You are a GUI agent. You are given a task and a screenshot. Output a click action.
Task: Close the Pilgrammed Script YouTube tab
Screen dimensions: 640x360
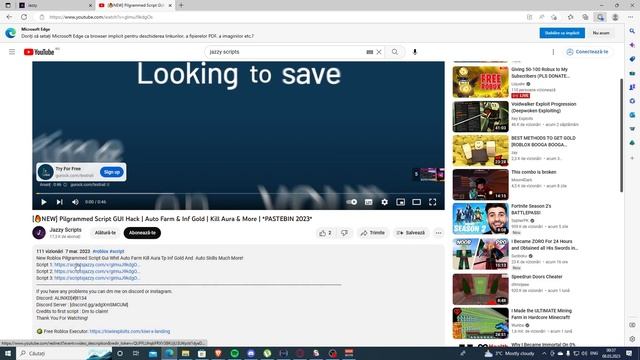click(x=170, y=5)
